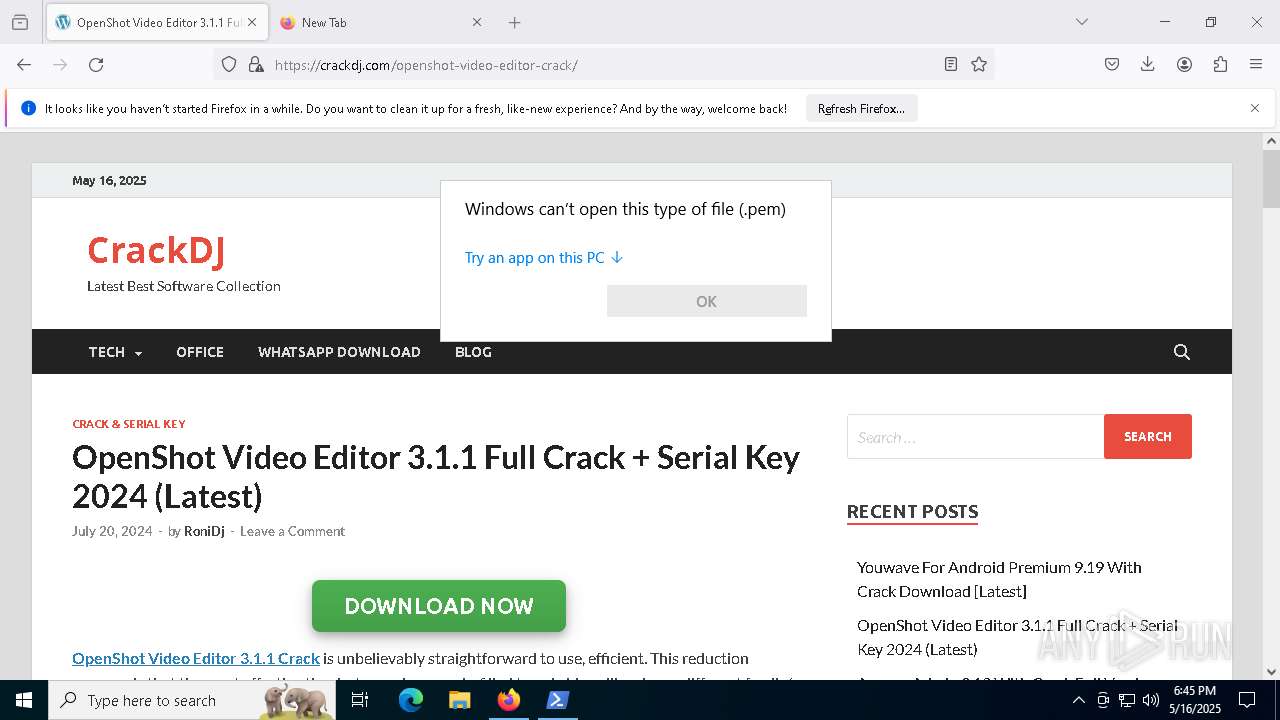Toggle reader view for page

coord(951,64)
